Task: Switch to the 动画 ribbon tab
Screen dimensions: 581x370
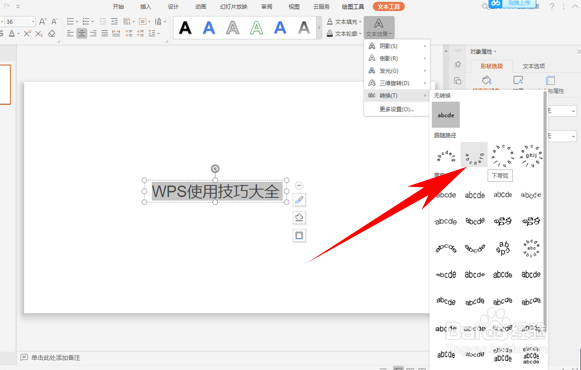Action: click(x=200, y=7)
